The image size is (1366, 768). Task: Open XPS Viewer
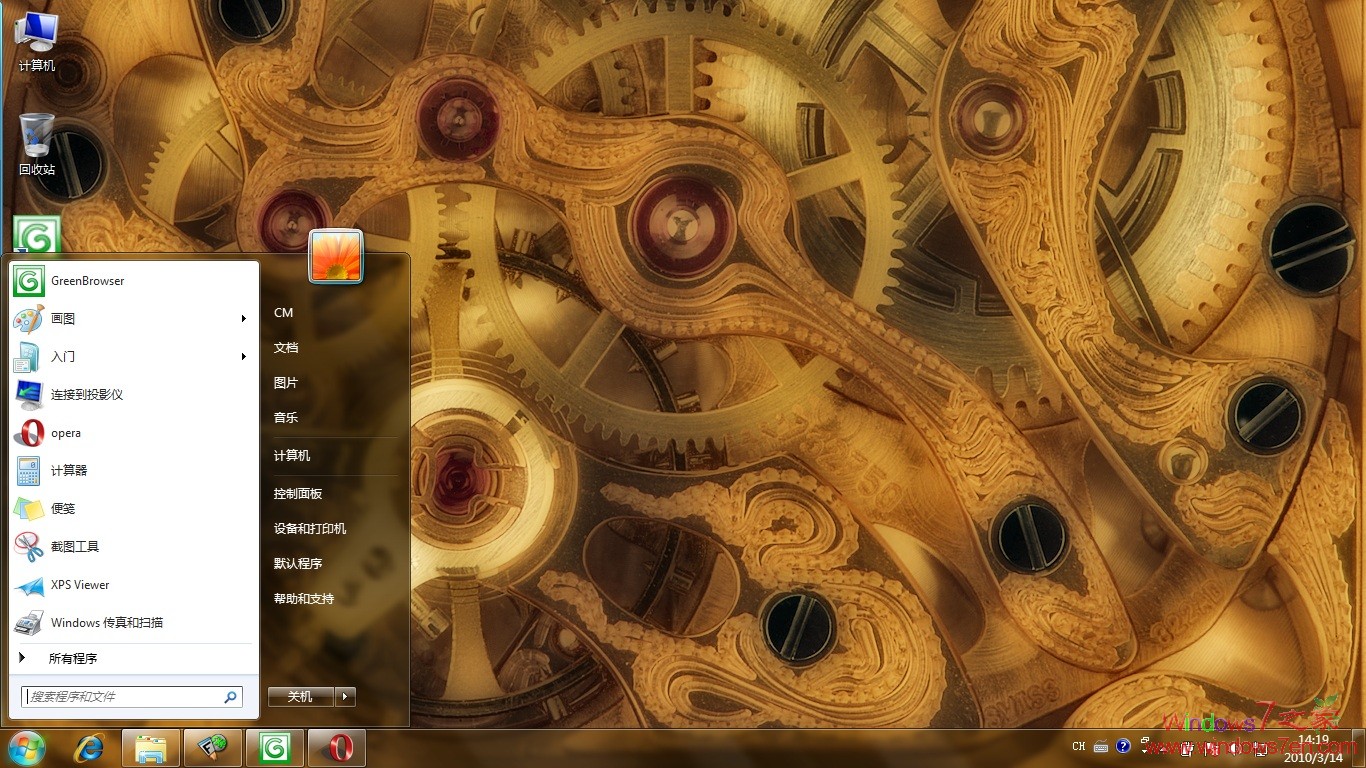click(x=80, y=584)
